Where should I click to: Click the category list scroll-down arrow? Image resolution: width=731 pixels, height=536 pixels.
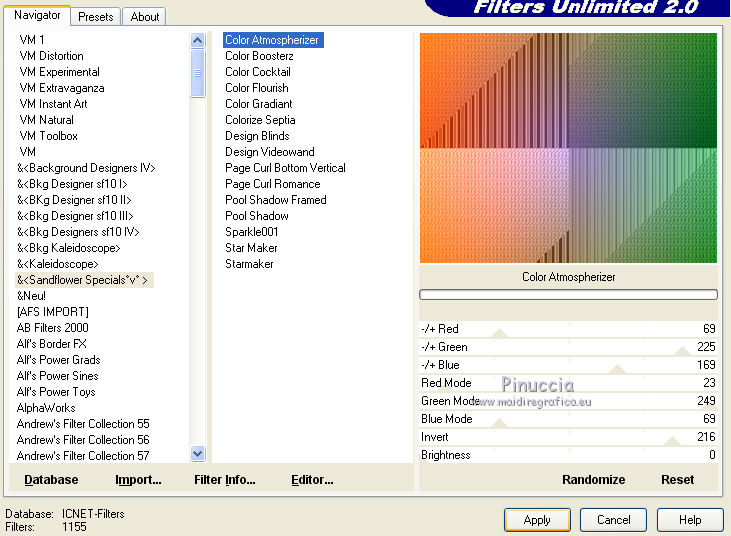pyautogui.click(x=198, y=454)
